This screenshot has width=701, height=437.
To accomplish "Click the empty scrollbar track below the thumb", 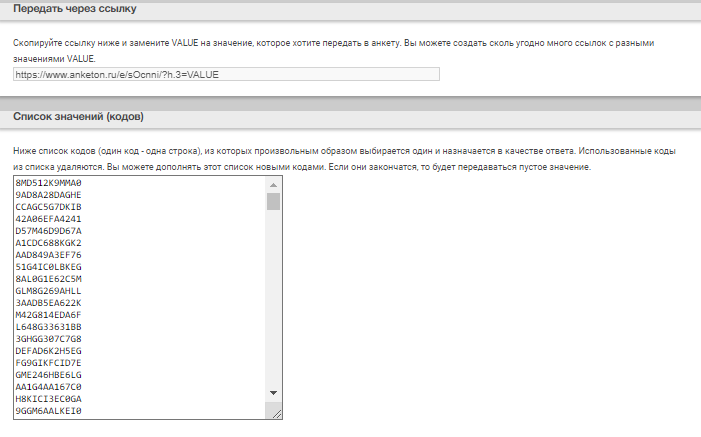I will (273, 300).
